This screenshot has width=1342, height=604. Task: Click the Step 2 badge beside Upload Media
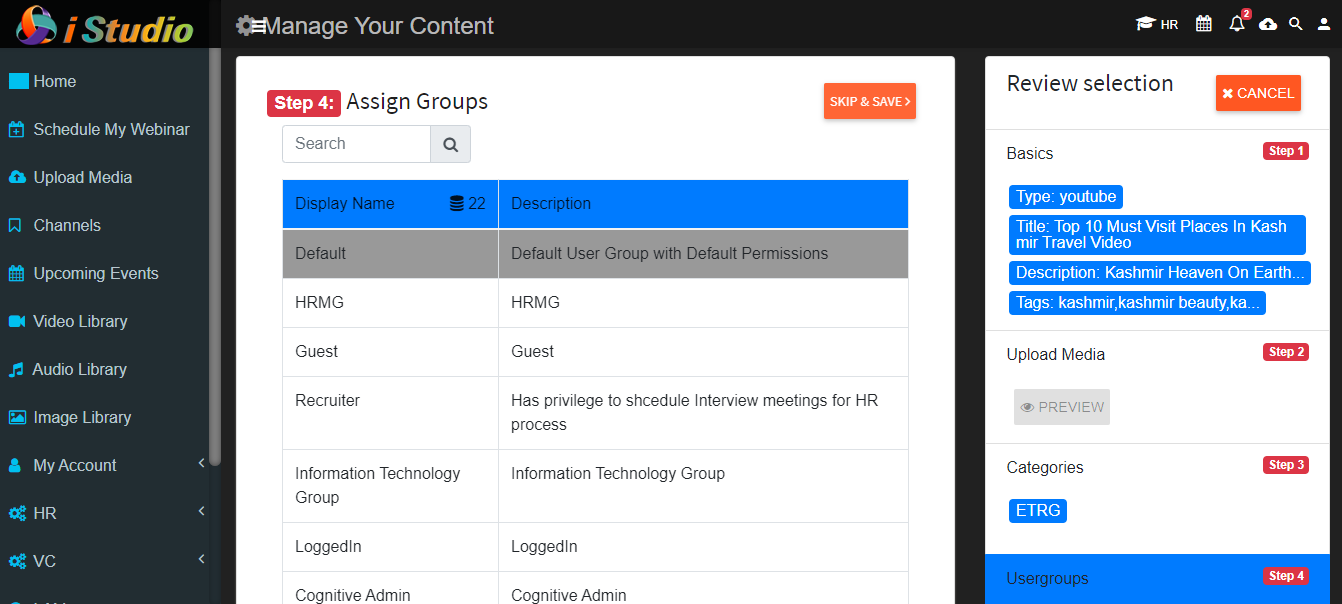pos(1286,352)
